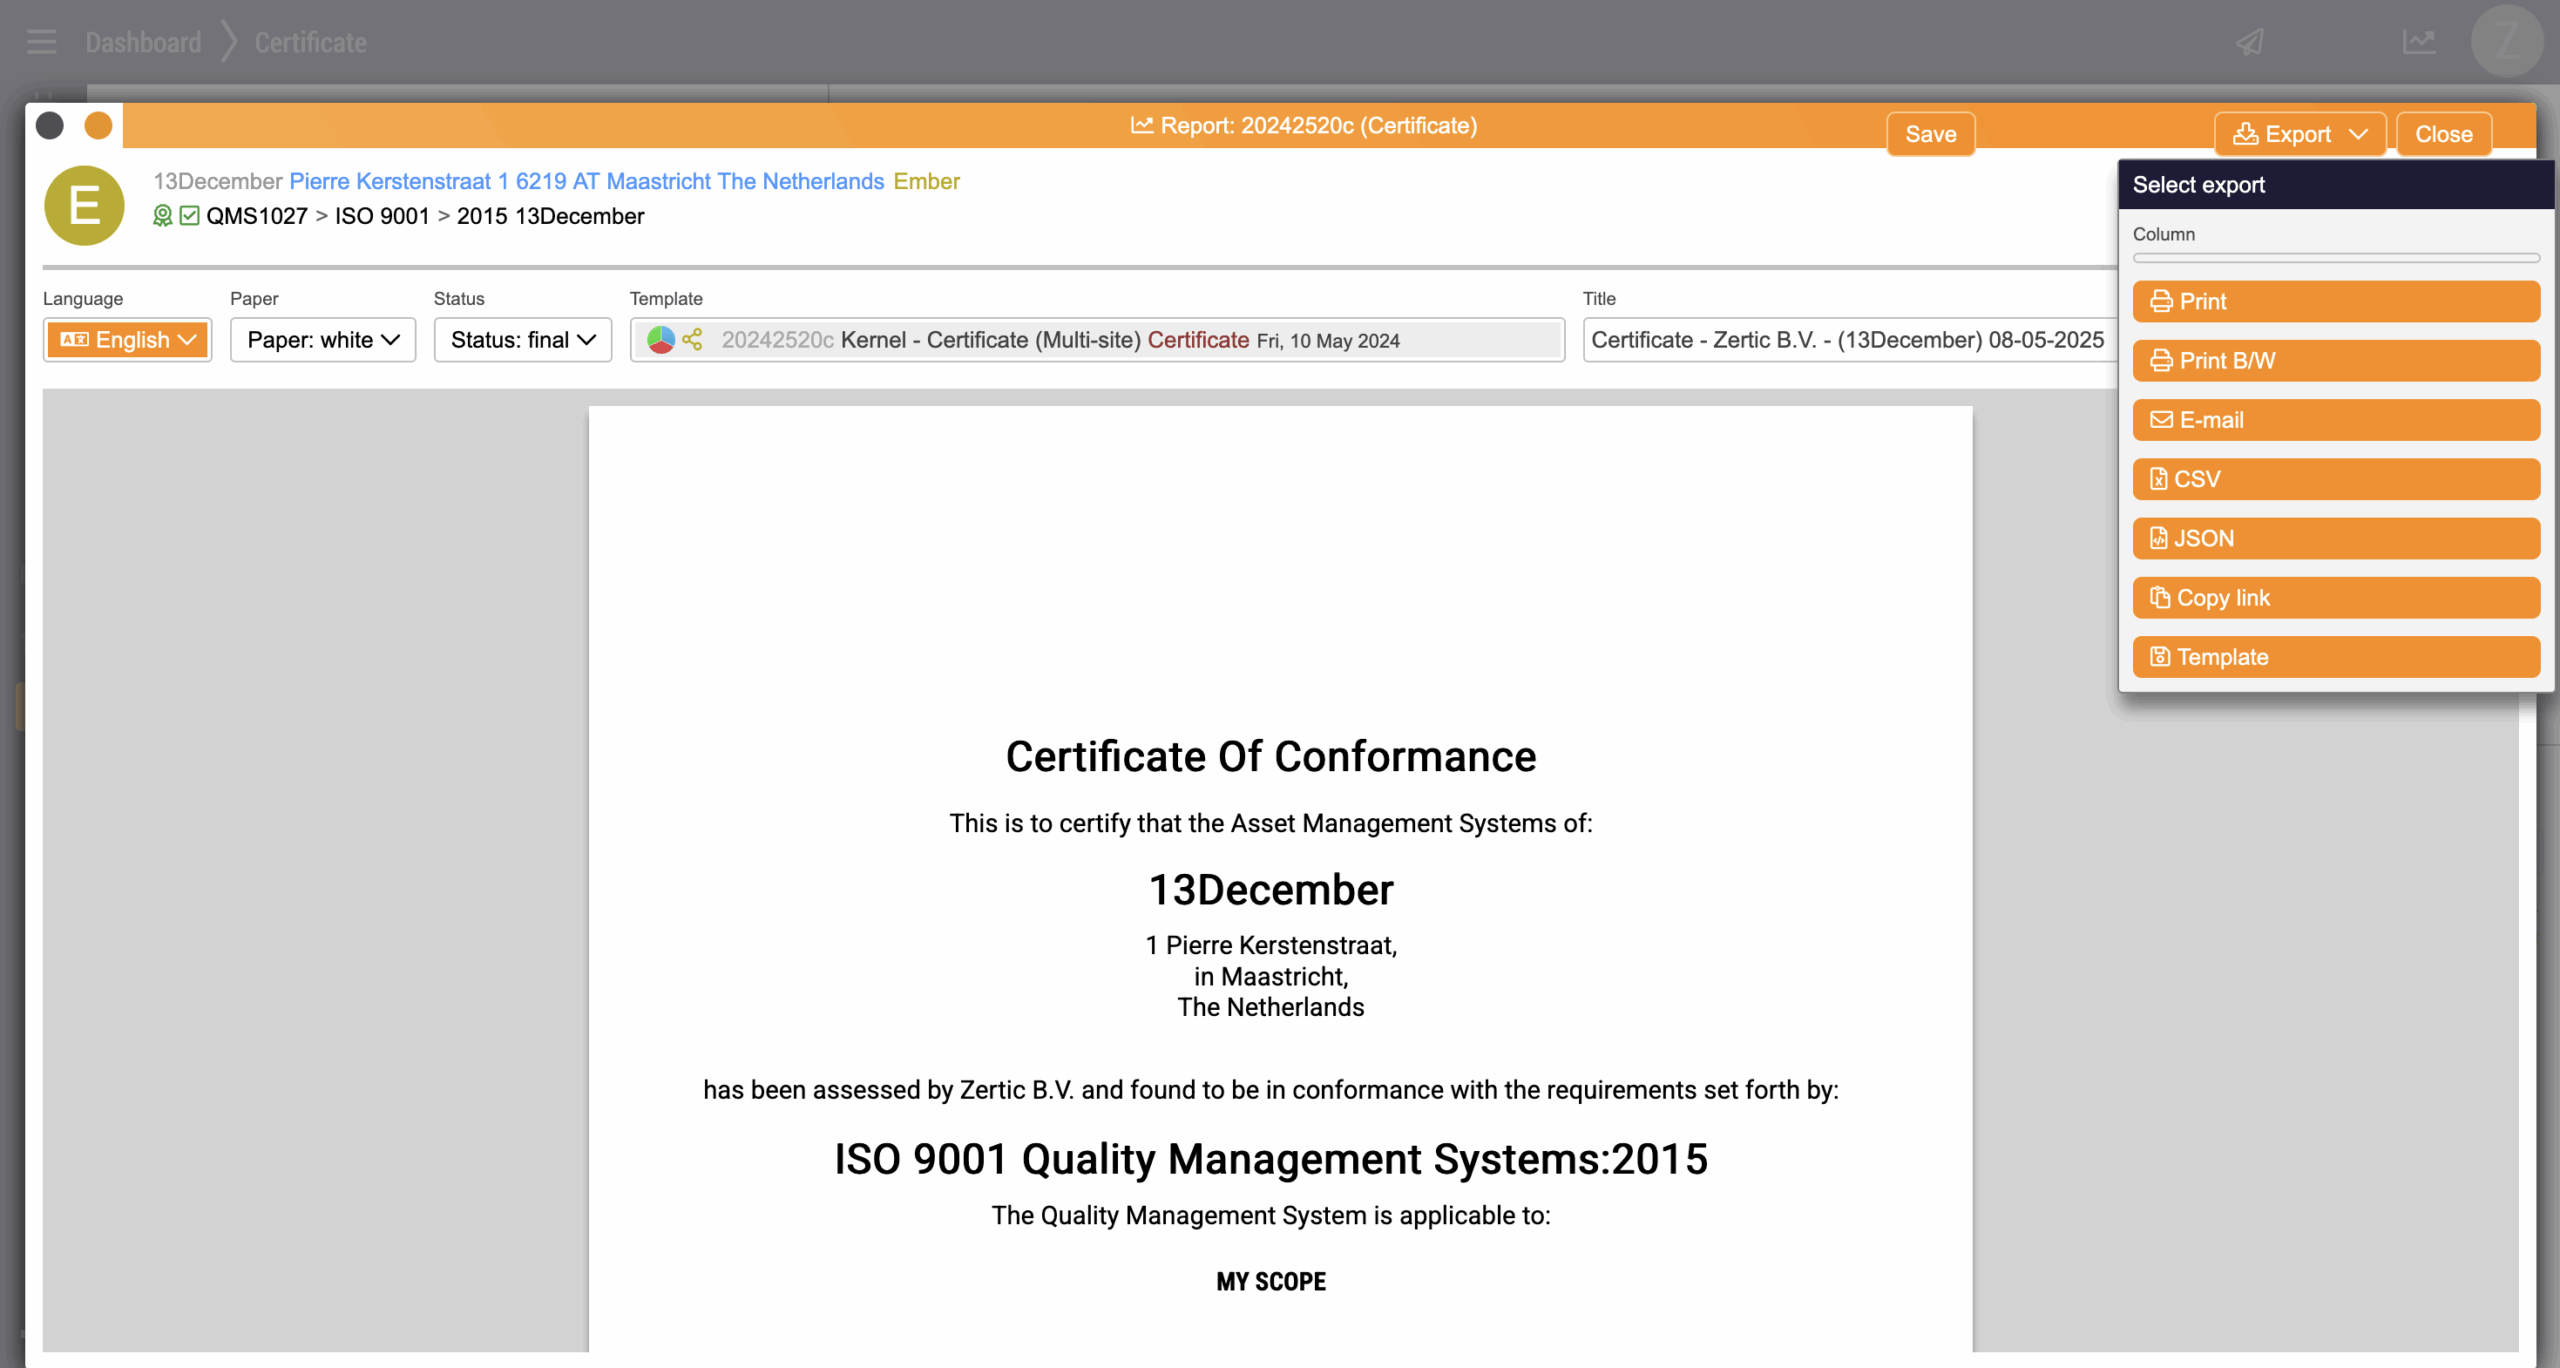Image resolution: width=2560 pixels, height=1368 pixels.
Task: Toggle the green checkbox next to QMS1027
Action: tap(189, 216)
